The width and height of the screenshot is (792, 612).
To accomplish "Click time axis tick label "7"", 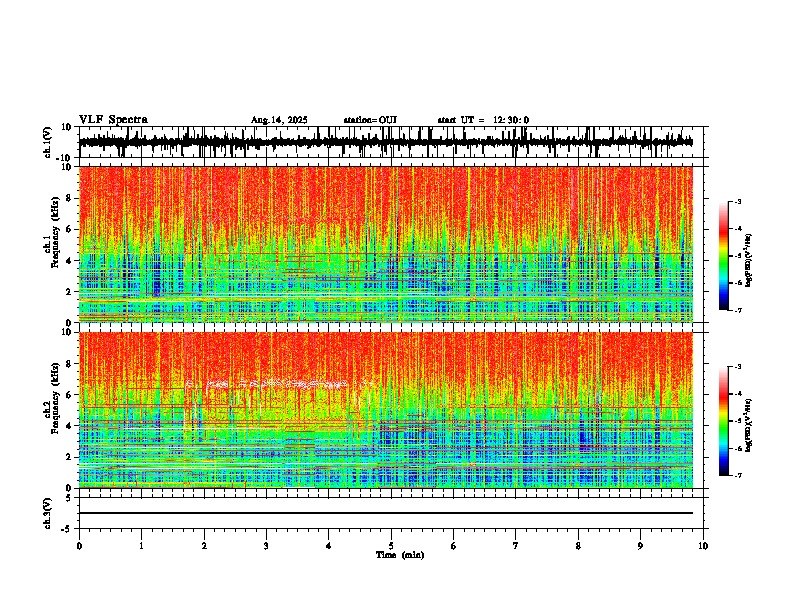I will click(x=516, y=546).
